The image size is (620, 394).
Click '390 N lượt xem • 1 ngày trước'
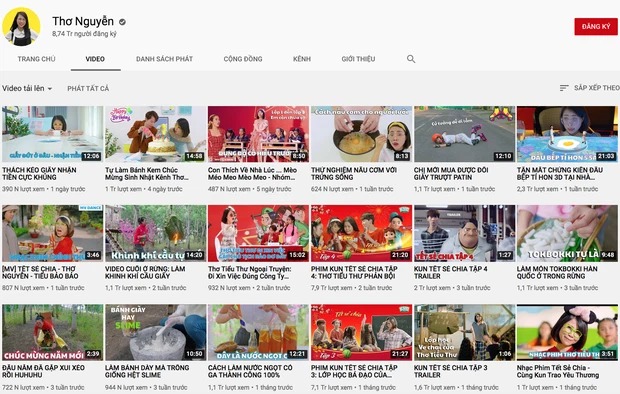coord(43,189)
